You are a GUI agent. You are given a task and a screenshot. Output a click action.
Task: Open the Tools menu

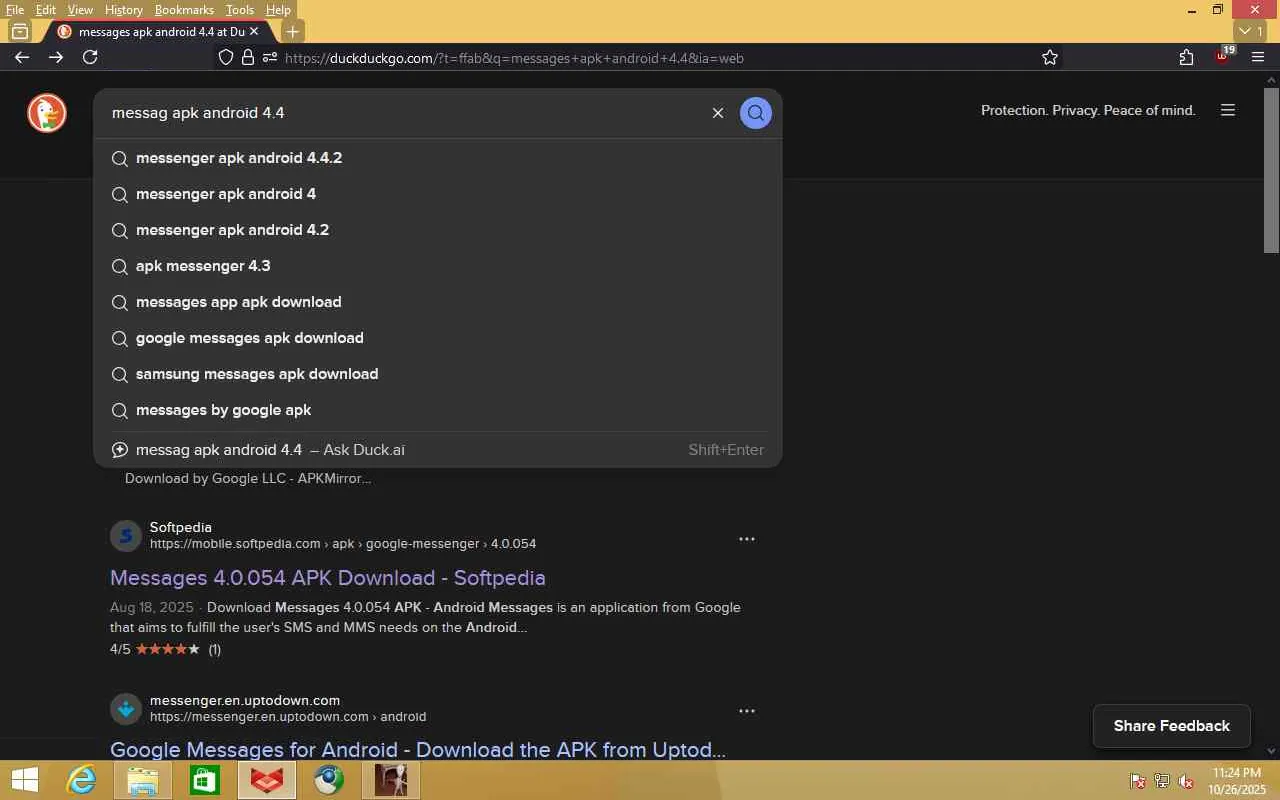pyautogui.click(x=240, y=9)
